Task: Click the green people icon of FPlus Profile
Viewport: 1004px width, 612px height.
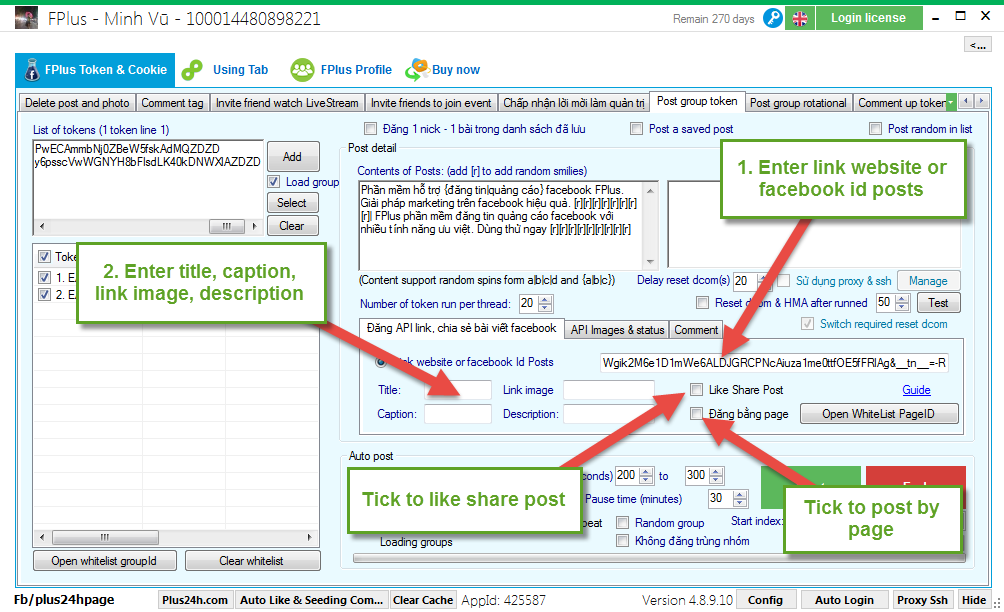Action: 302,70
